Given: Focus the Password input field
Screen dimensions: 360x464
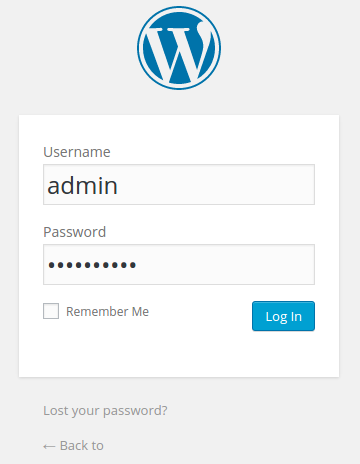Looking at the screenshot, I should (x=179, y=264).
